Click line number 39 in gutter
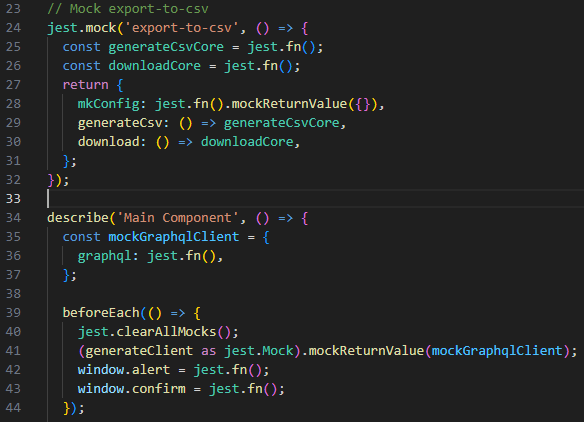The height and width of the screenshot is (422, 584). [x=13, y=313]
